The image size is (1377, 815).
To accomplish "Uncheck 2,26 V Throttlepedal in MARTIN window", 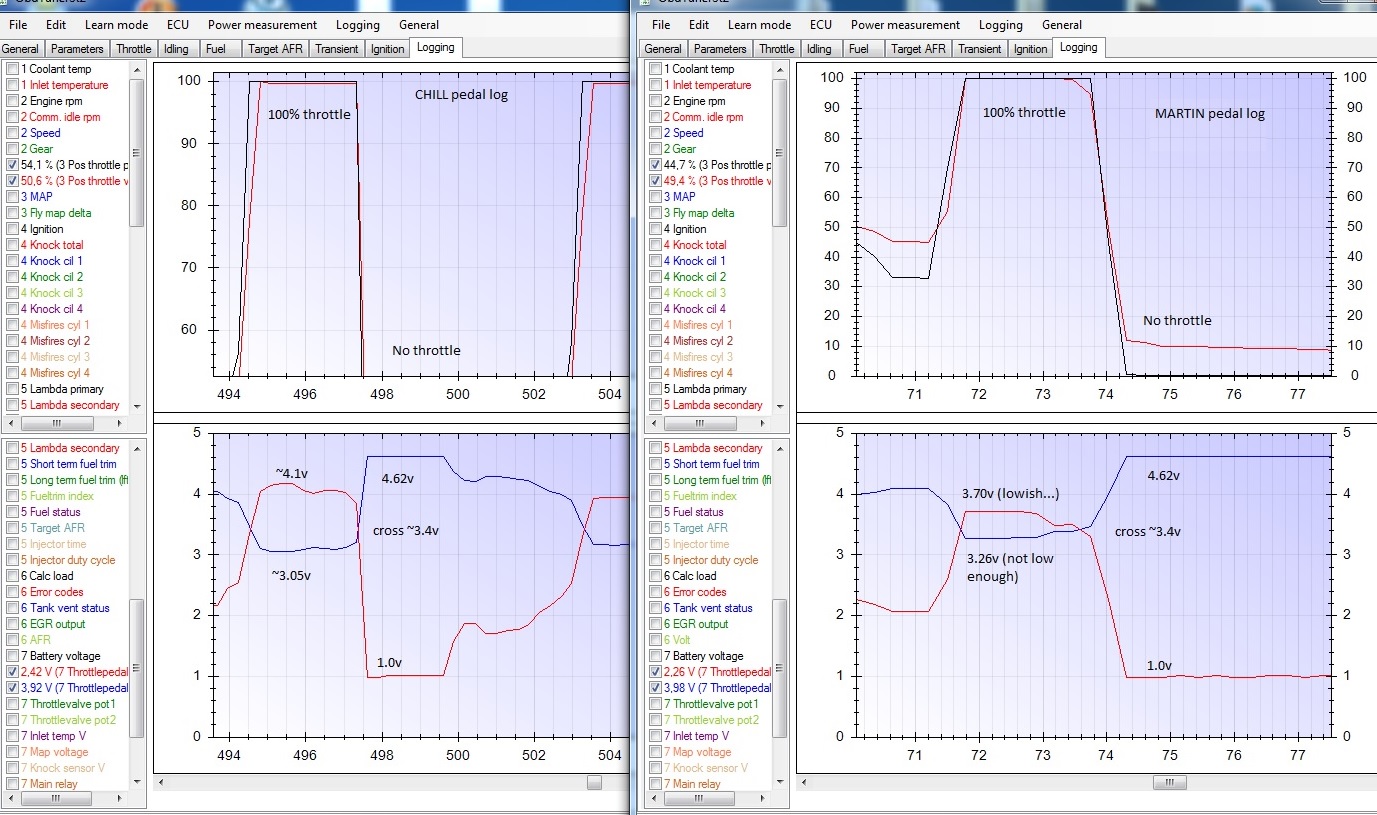I will pyautogui.click(x=656, y=672).
